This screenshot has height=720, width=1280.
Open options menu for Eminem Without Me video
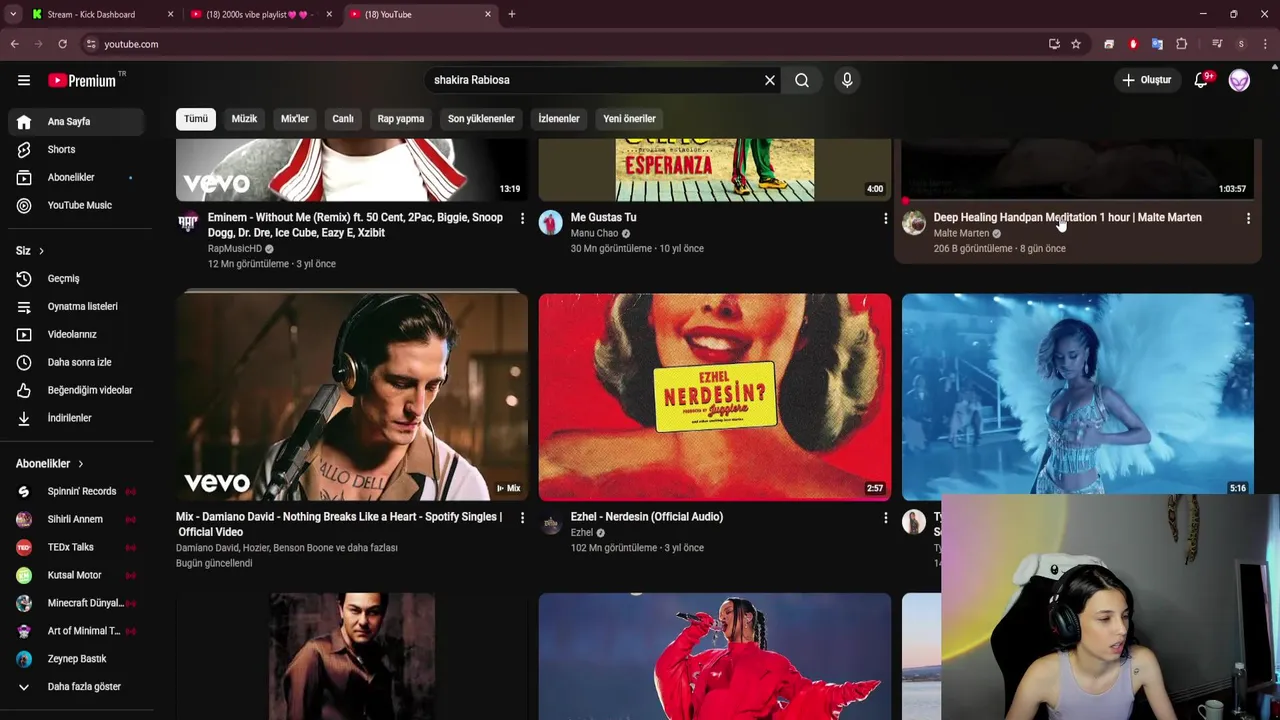pos(522,218)
